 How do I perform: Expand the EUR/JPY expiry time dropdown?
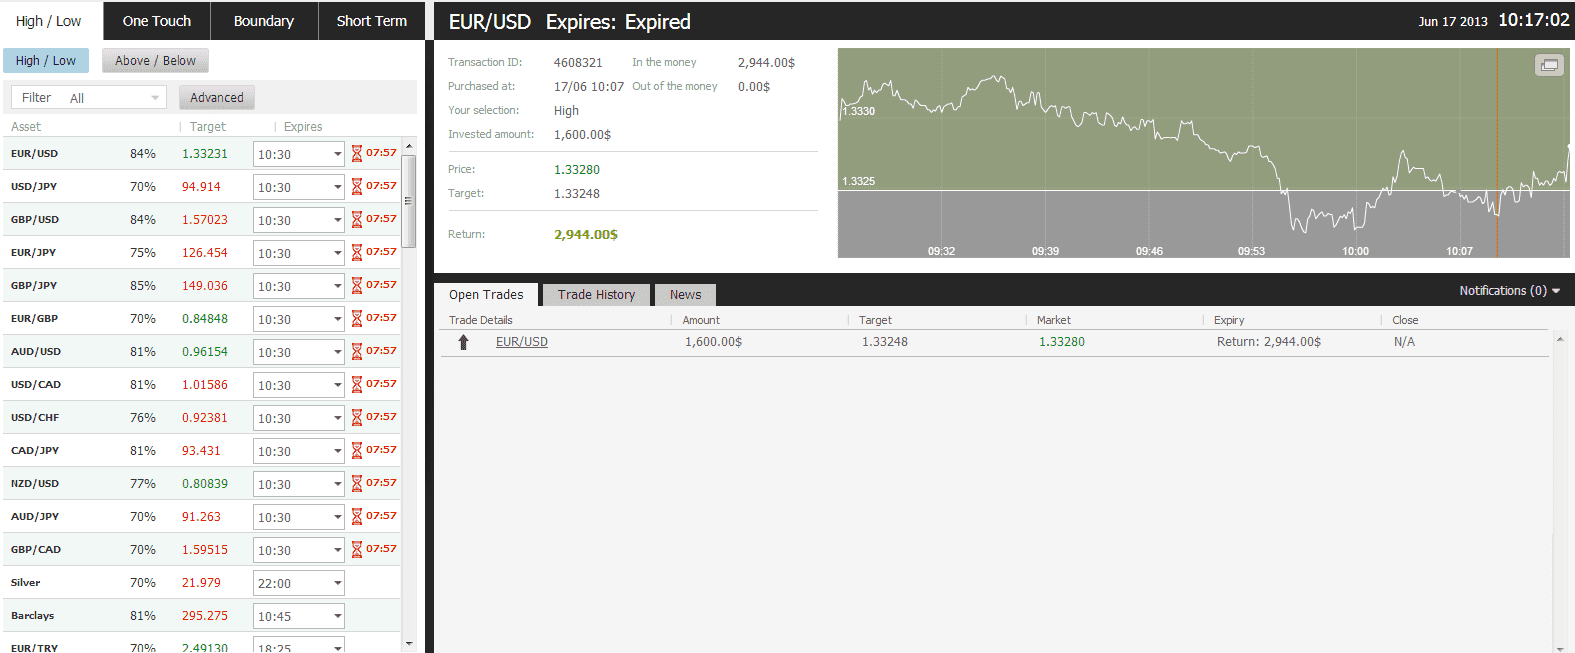pos(298,253)
